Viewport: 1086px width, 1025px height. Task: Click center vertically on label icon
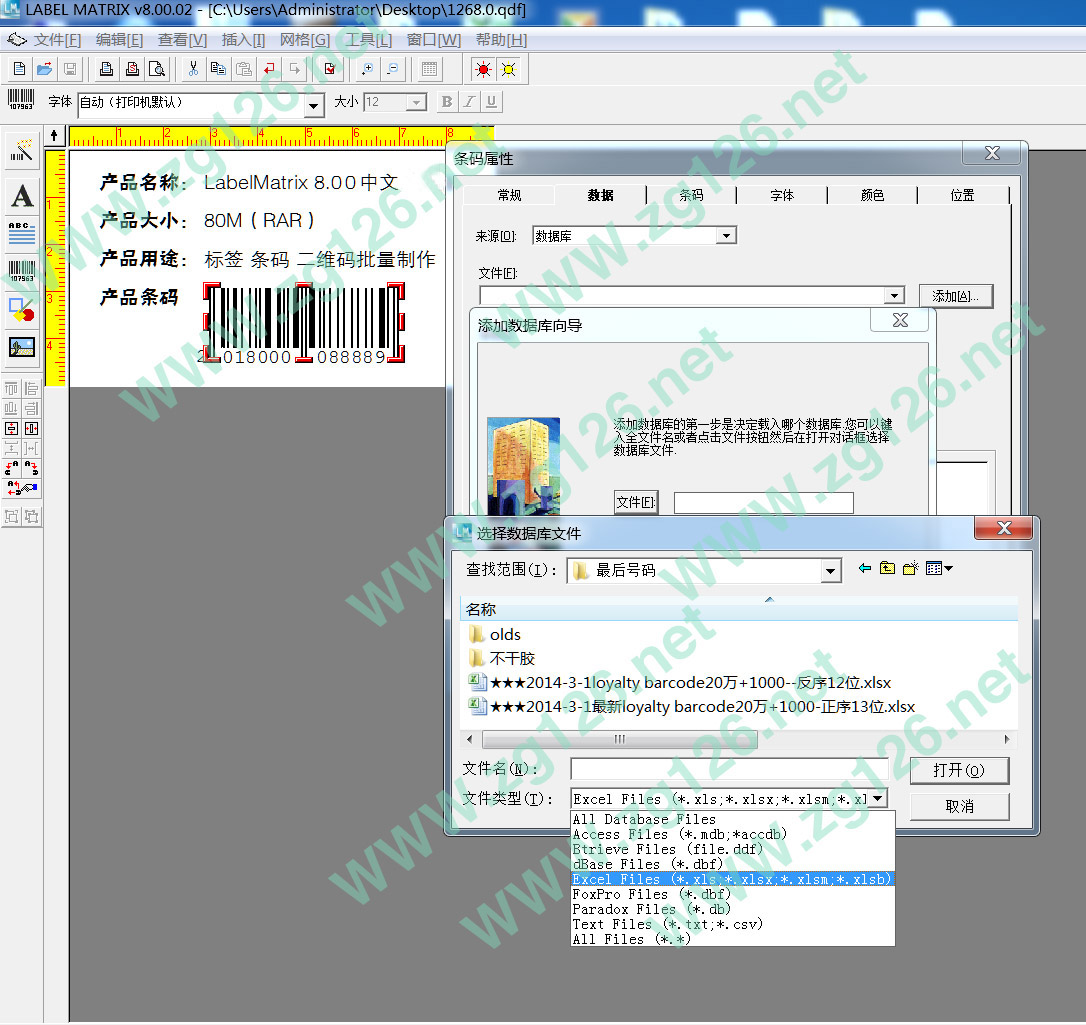pyautogui.click(x=11, y=428)
